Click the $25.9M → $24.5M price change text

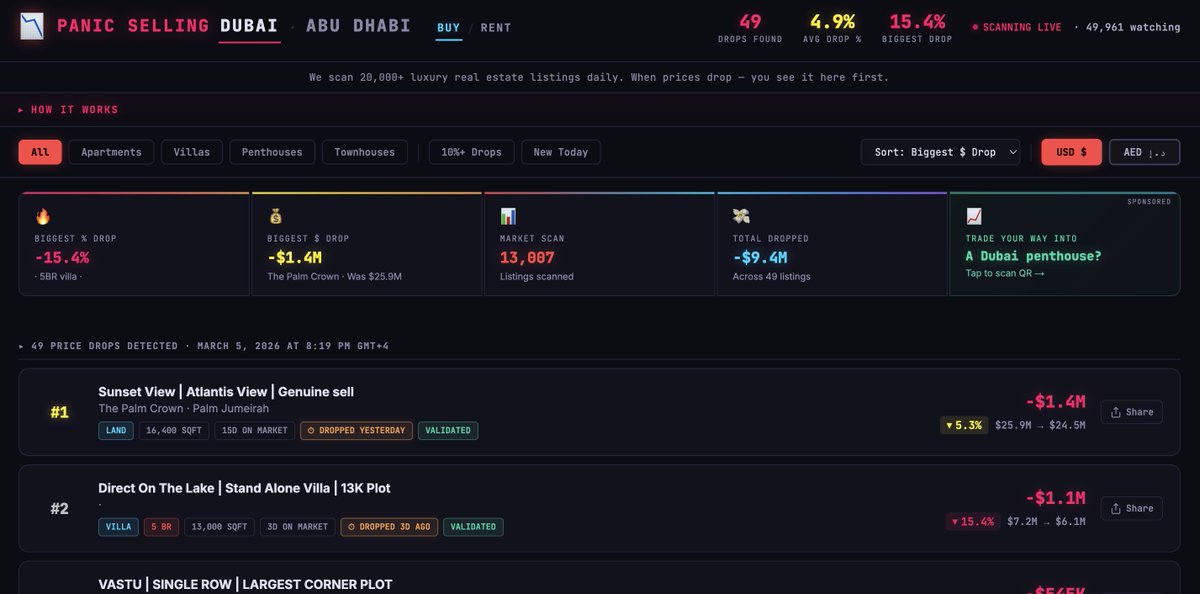point(1040,425)
